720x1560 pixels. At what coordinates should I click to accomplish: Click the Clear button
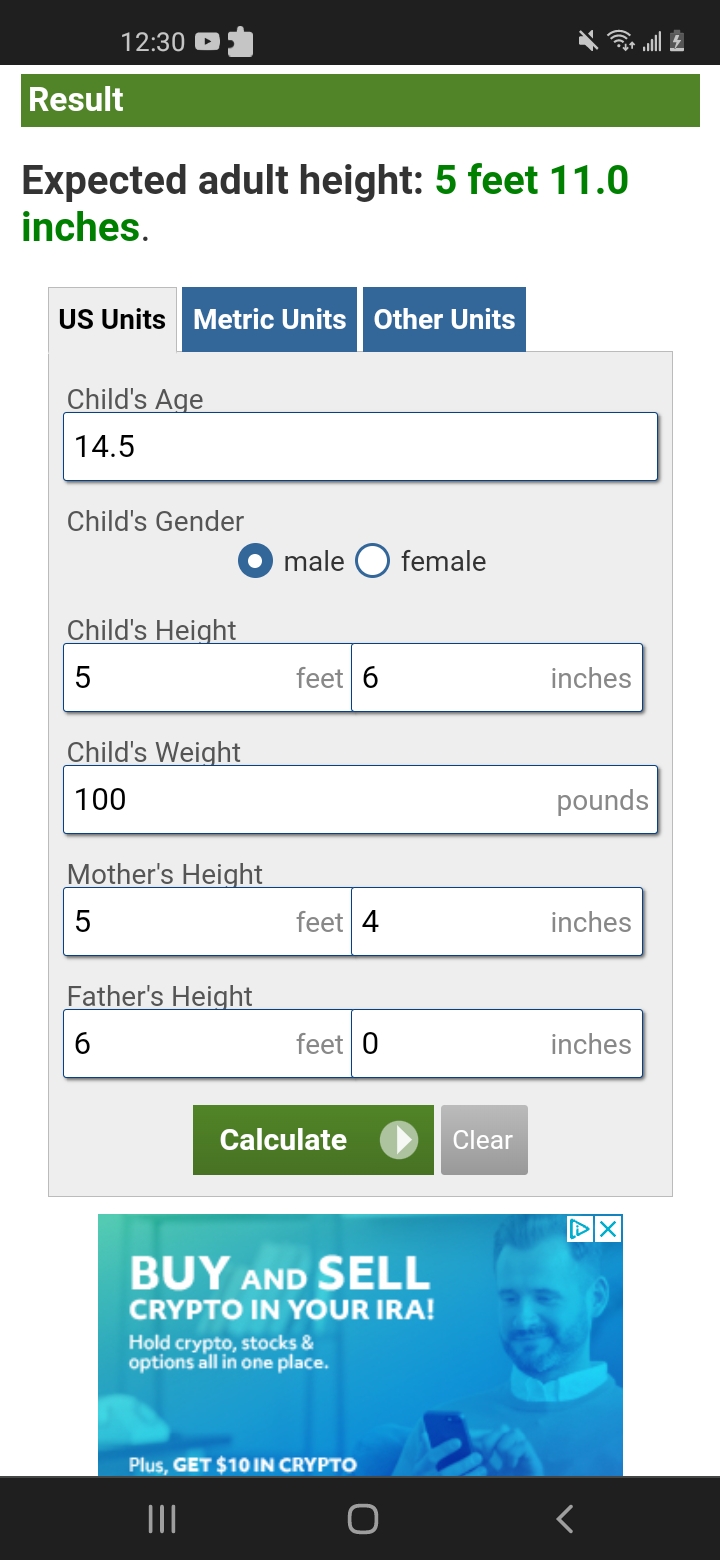pos(484,1140)
